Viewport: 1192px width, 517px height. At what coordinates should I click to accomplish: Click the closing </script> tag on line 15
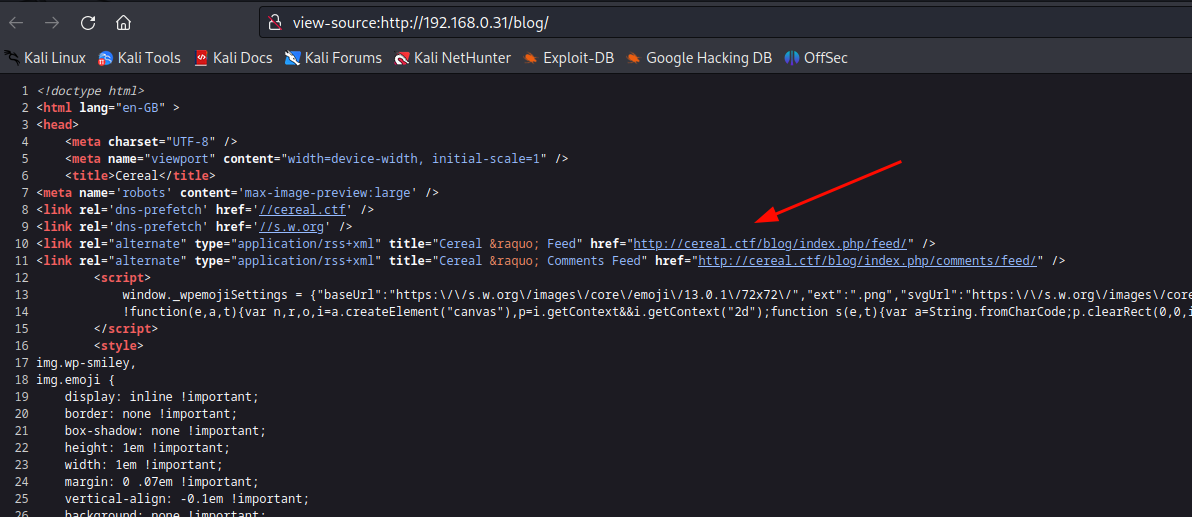pyautogui.click(x=126, y=328)
